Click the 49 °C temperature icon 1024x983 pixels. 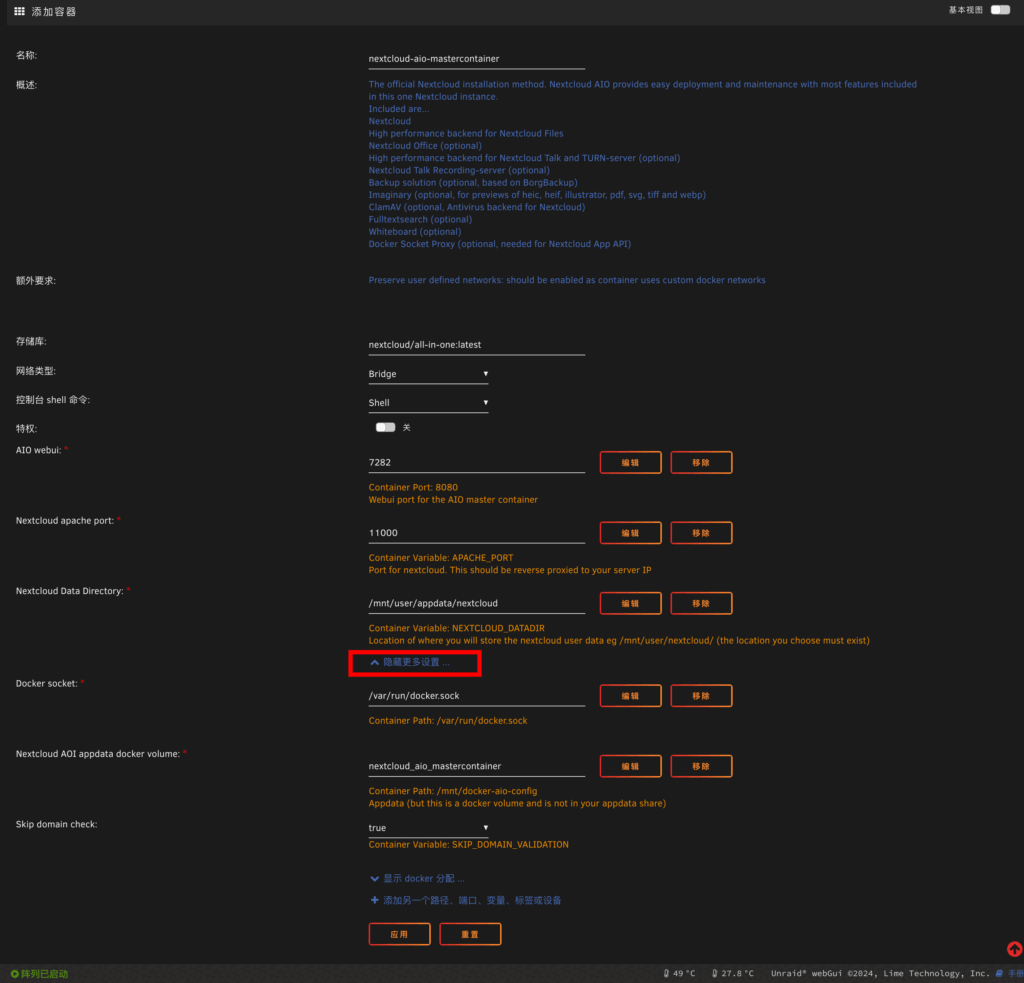(666, 973)
